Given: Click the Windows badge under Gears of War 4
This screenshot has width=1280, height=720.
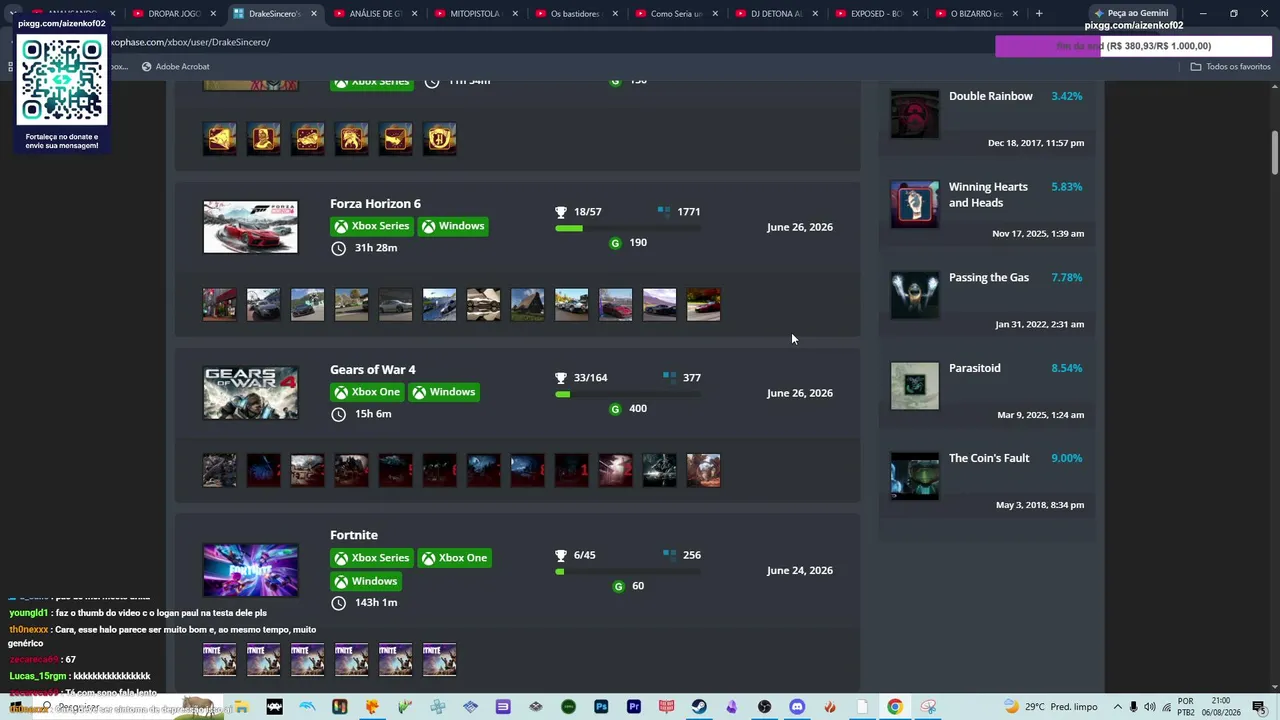Looking at the screenshot, I should pos(444,392).
